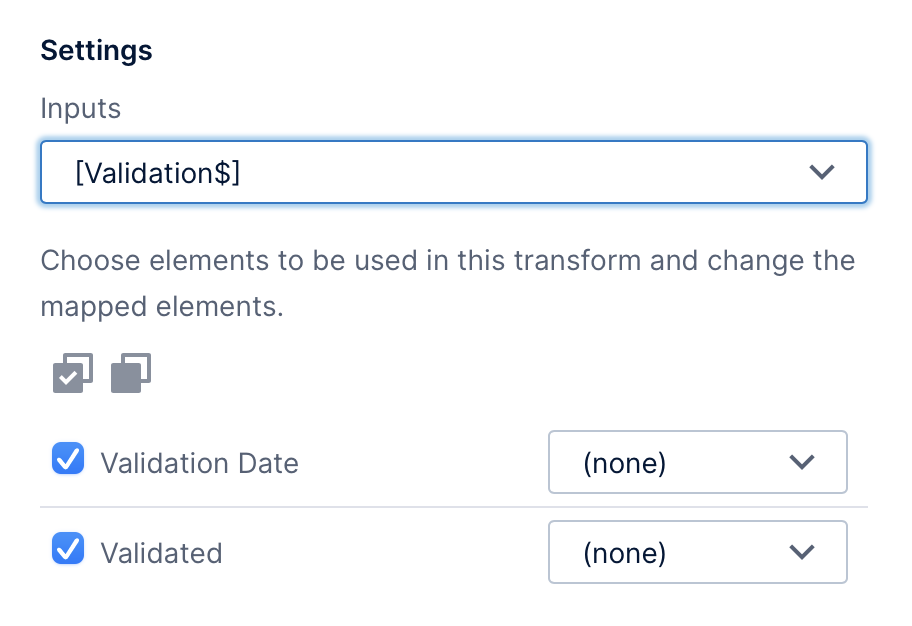Click the Inputs field label

(x=80, y=108)
